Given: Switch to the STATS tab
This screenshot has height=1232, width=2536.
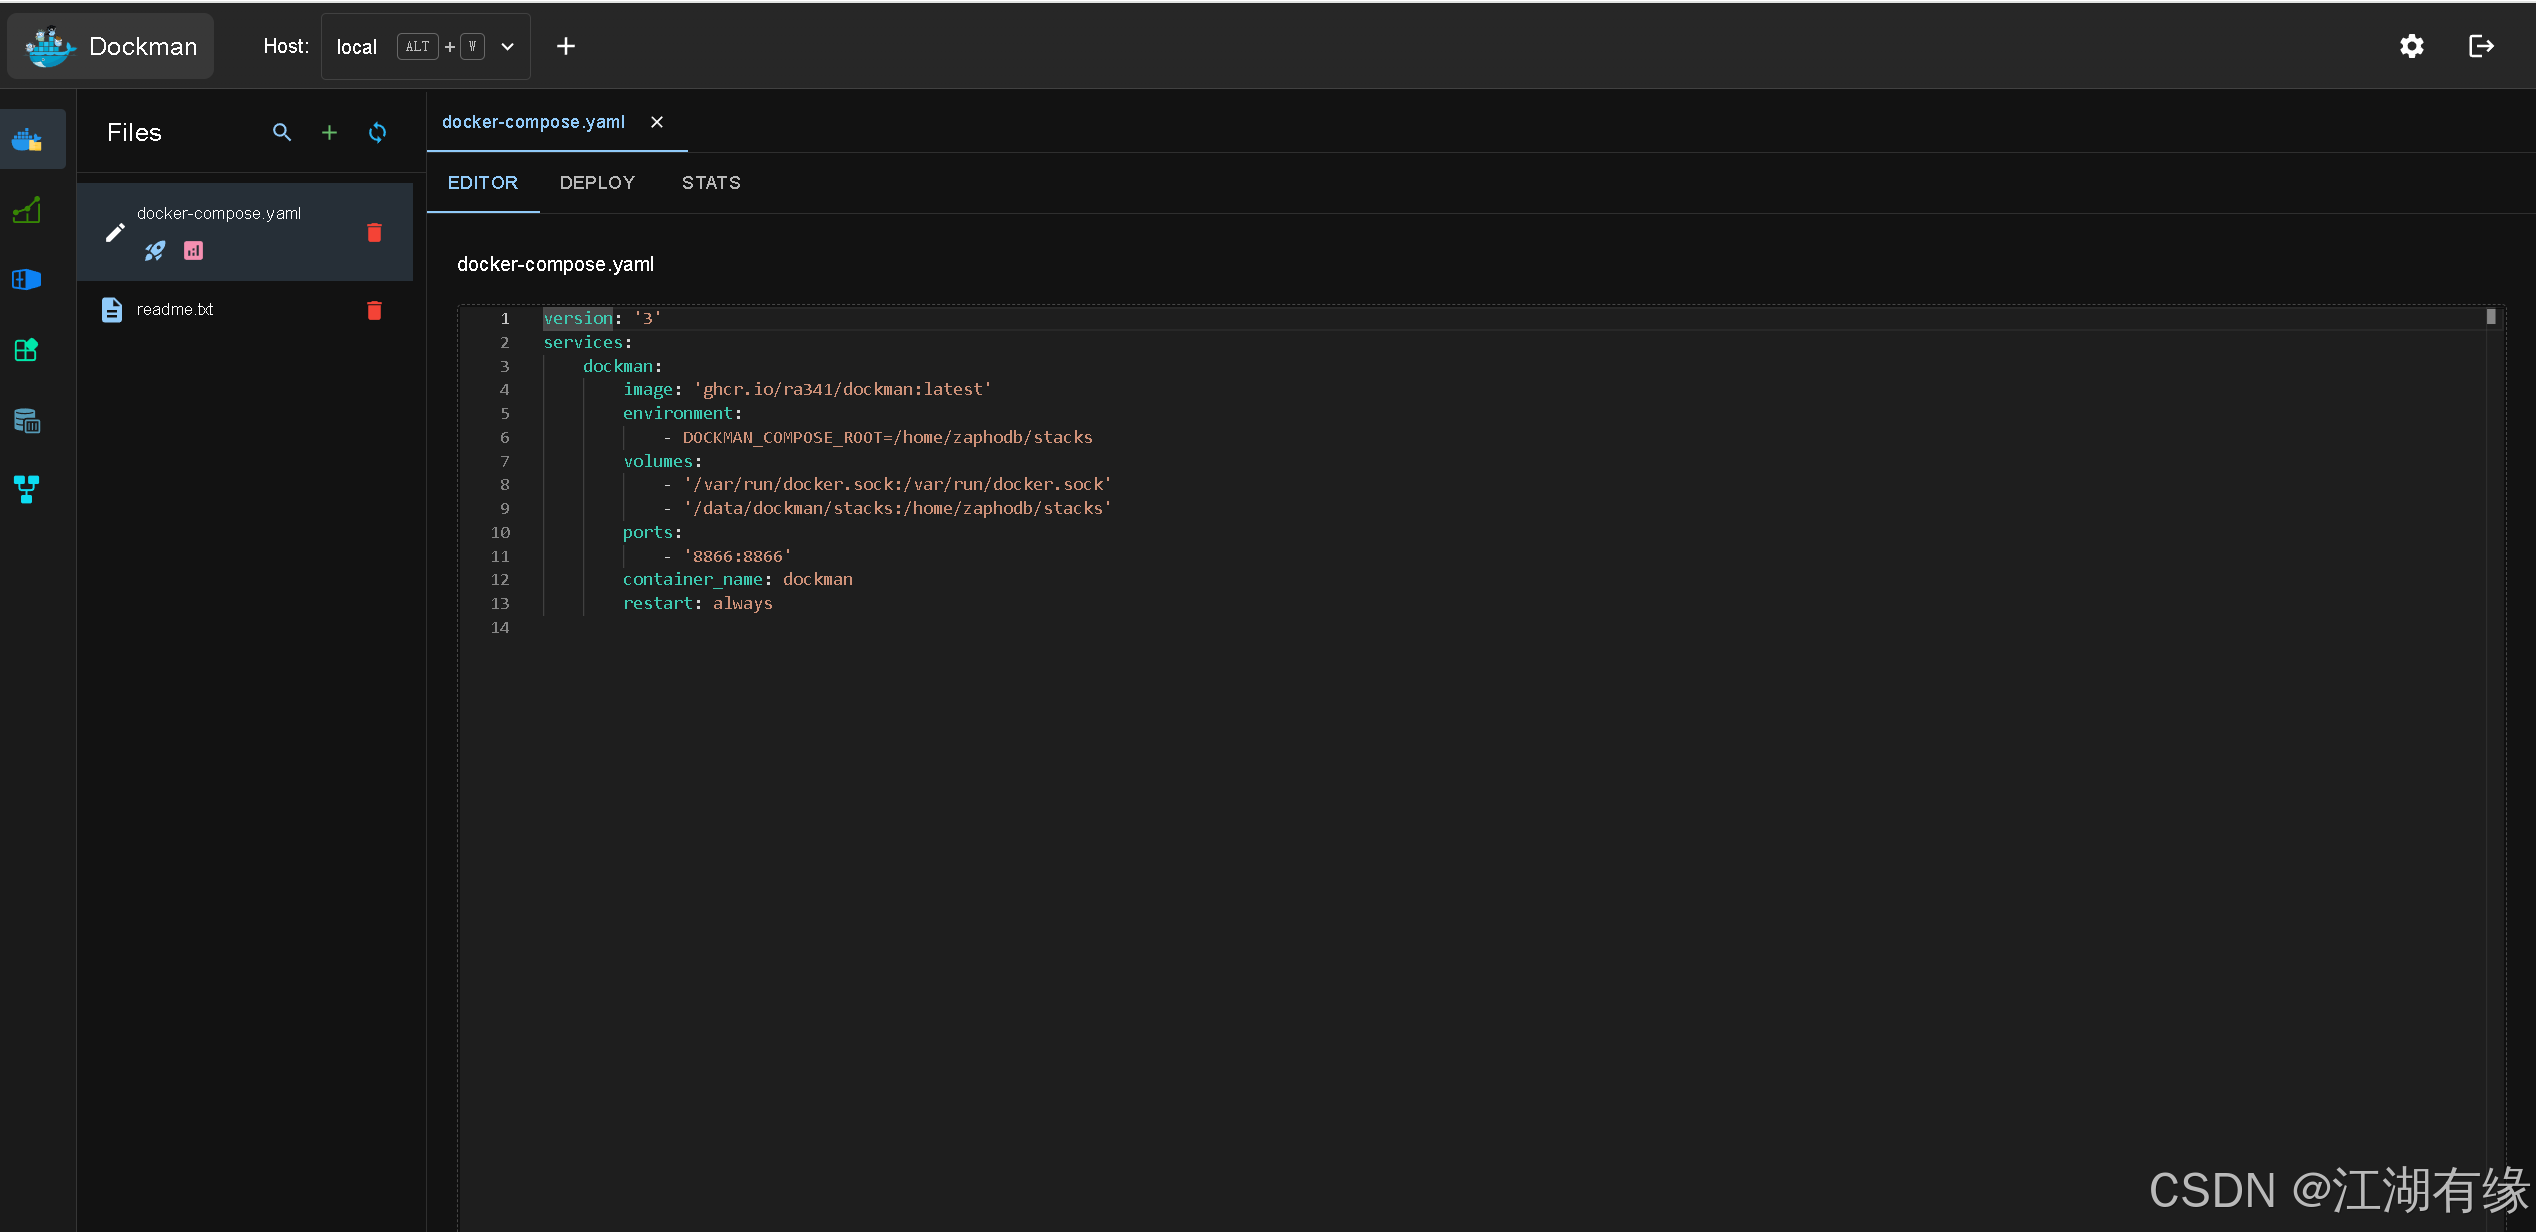Looking at the screenshot, I should pyautogui.click(x=711, y=183).
